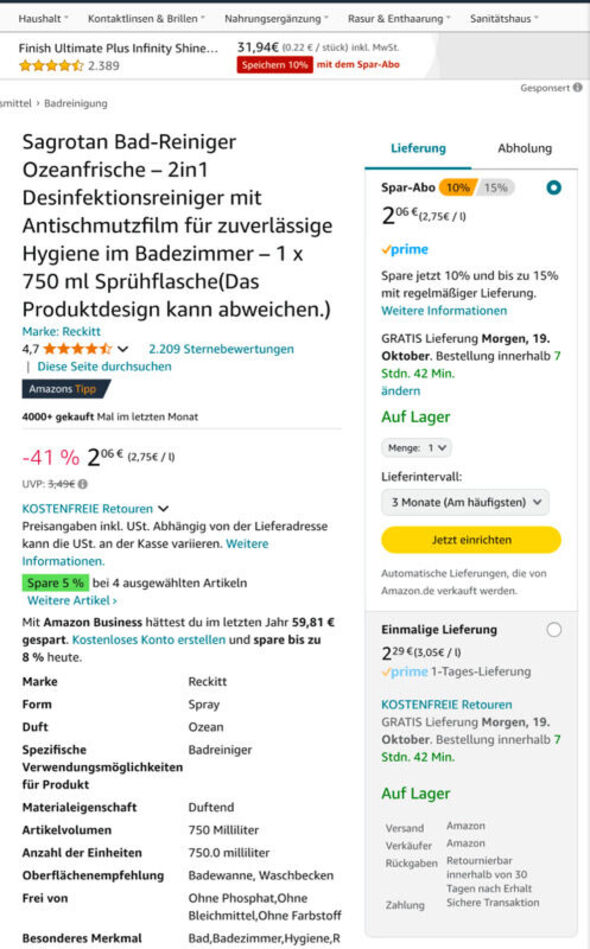Click the Speichern 10% coupon badge
This screenshot has height=949, width=590.
click(275, 65)
